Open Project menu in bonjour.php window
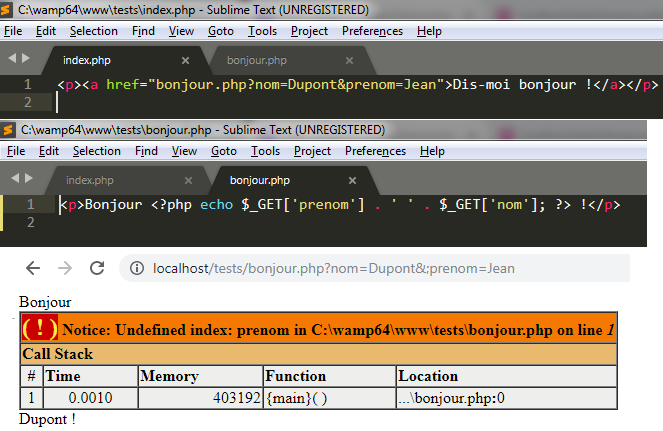 [312, 151]
